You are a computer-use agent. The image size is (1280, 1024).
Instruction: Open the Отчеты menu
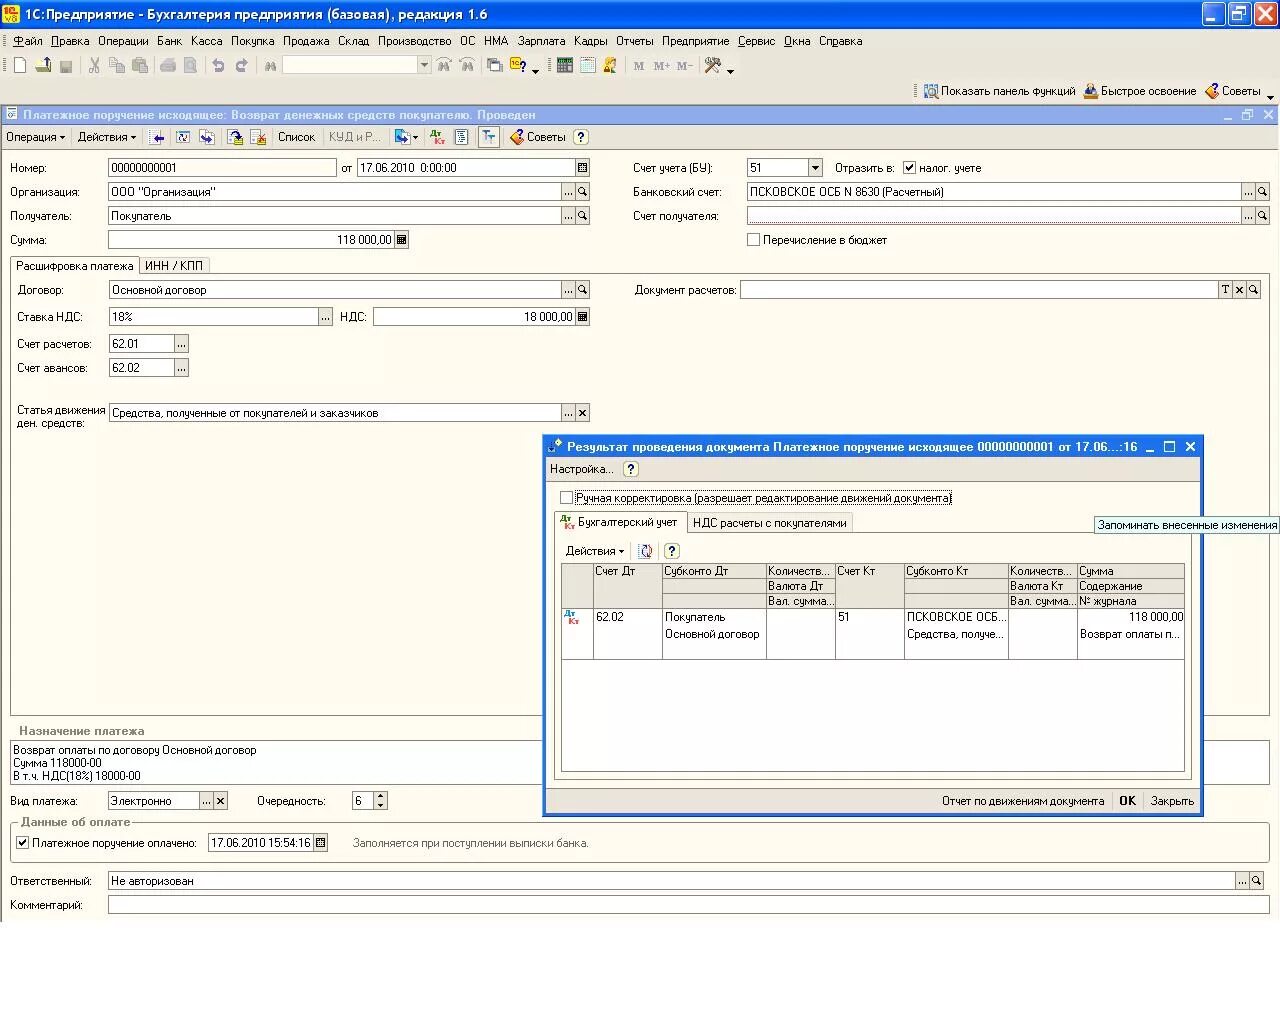634,41
